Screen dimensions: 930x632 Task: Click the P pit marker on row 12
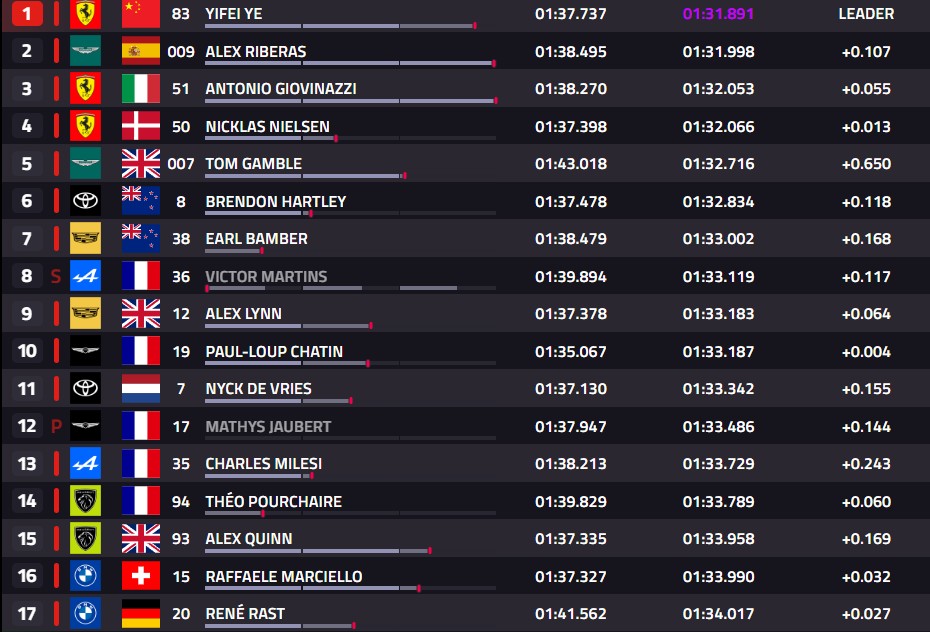56,426
